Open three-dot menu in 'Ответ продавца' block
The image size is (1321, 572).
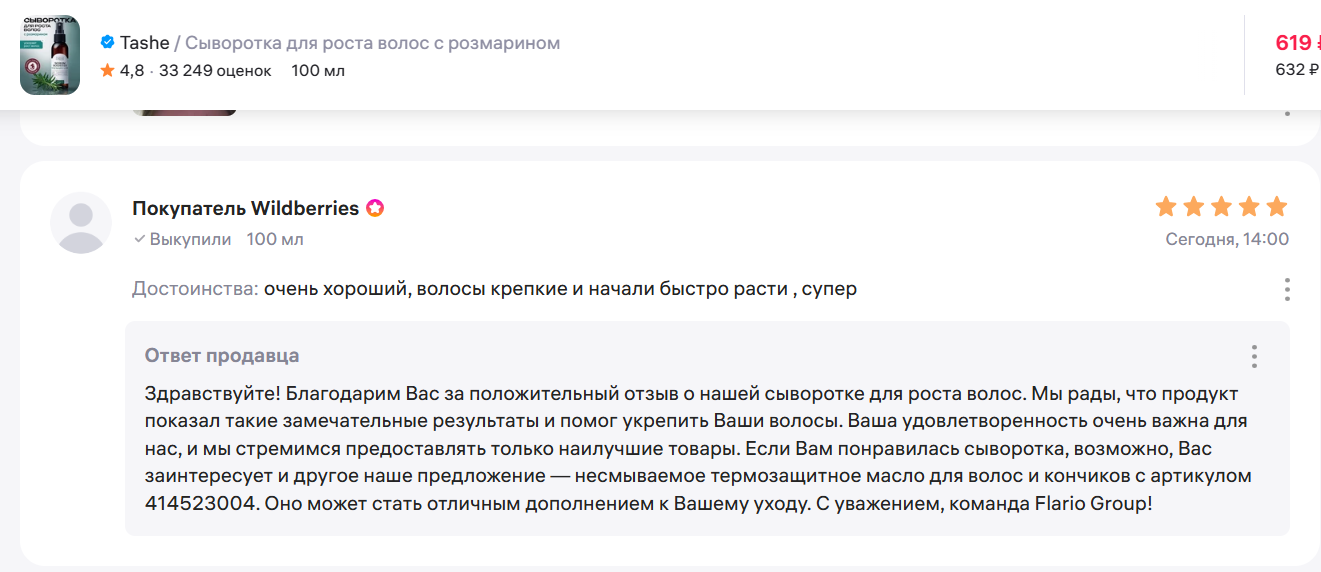pos(1254,357)
